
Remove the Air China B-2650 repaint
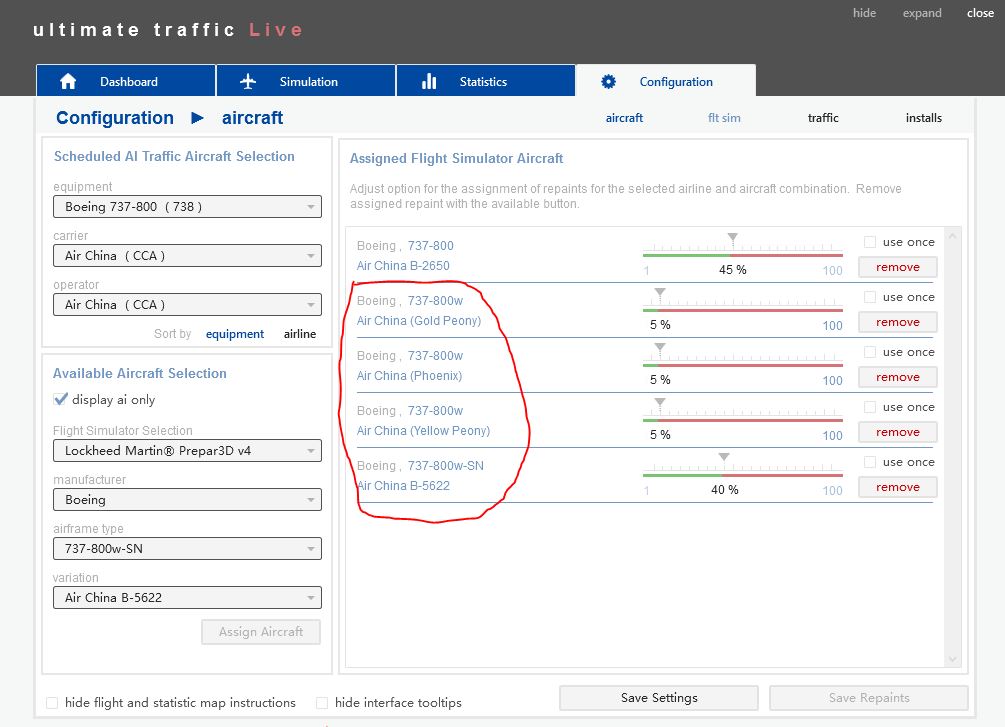pyautogui.click(x=897, y=267)
